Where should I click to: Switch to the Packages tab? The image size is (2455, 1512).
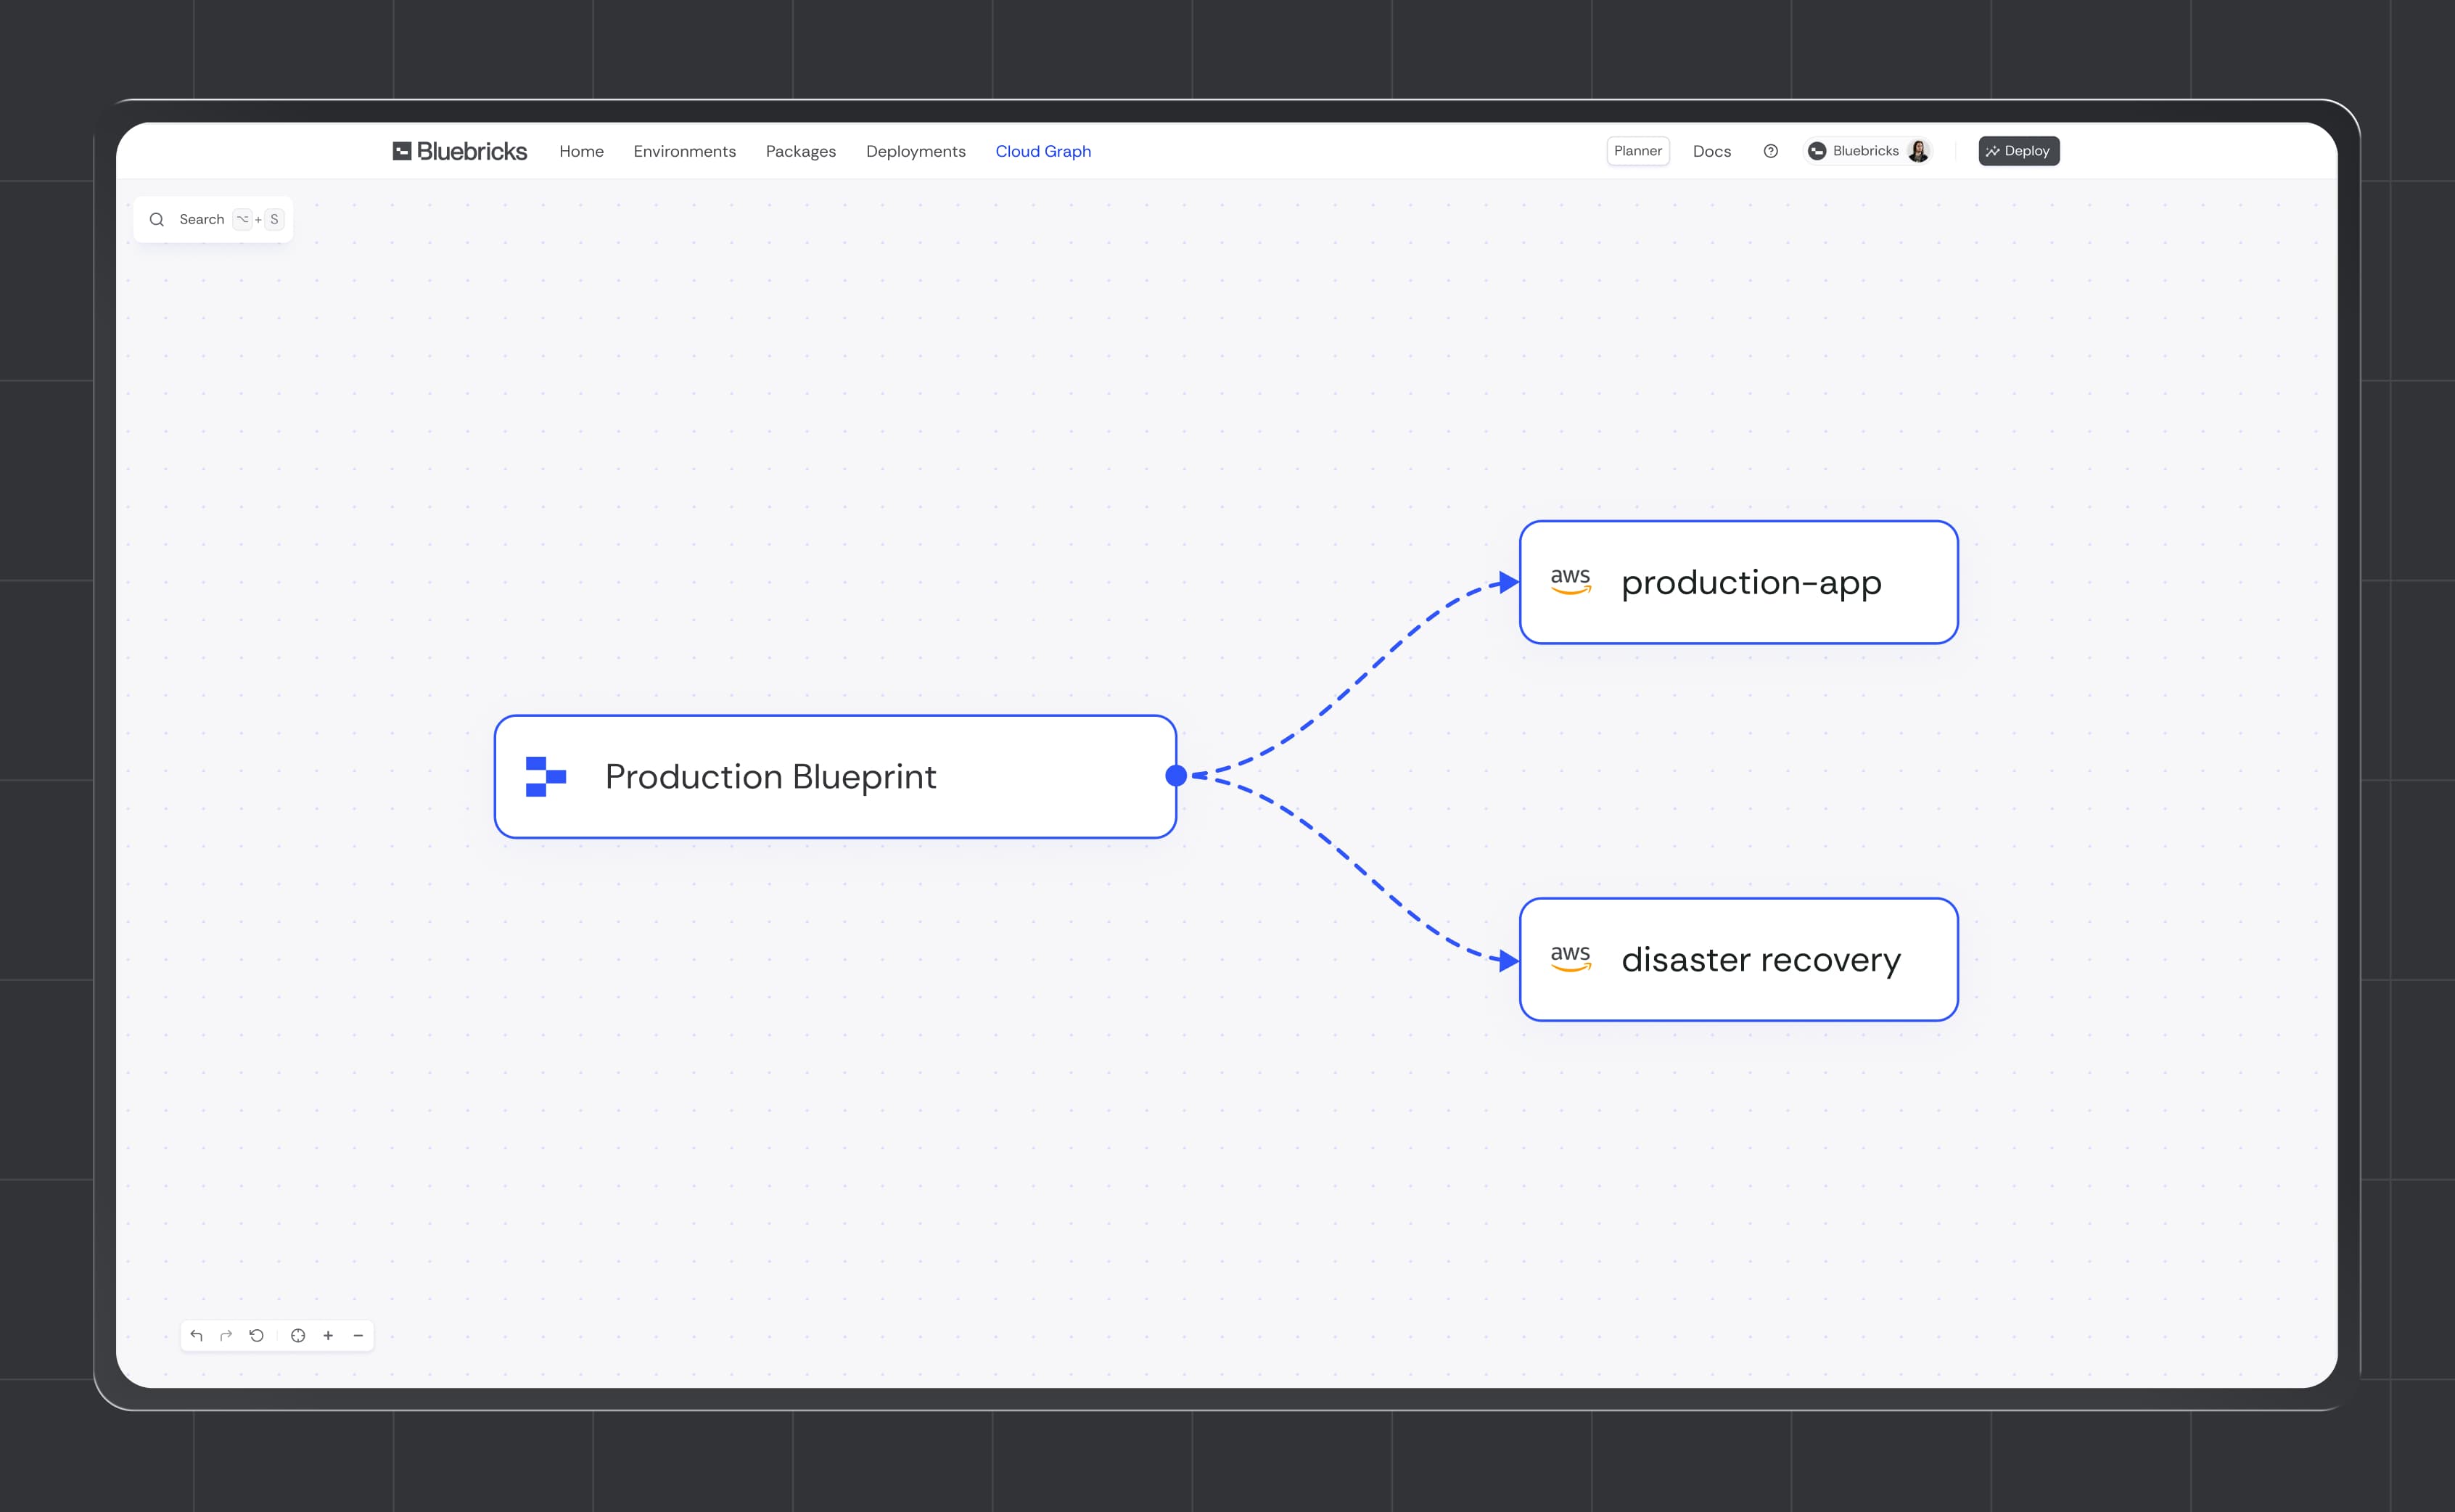click(x=800, y=151)
